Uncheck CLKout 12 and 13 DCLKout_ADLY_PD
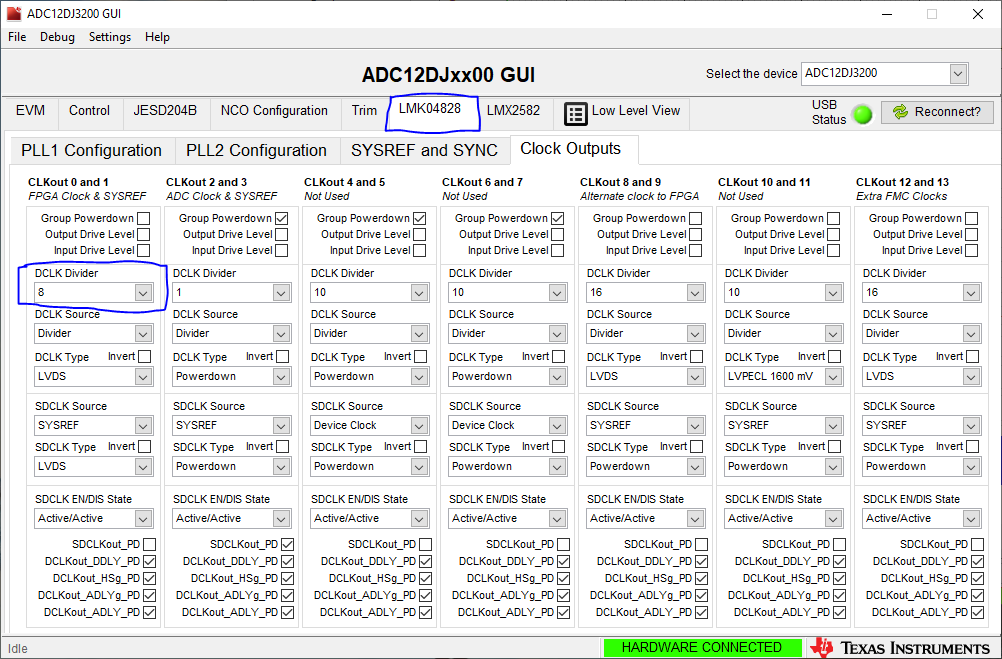 pos(978,612)
